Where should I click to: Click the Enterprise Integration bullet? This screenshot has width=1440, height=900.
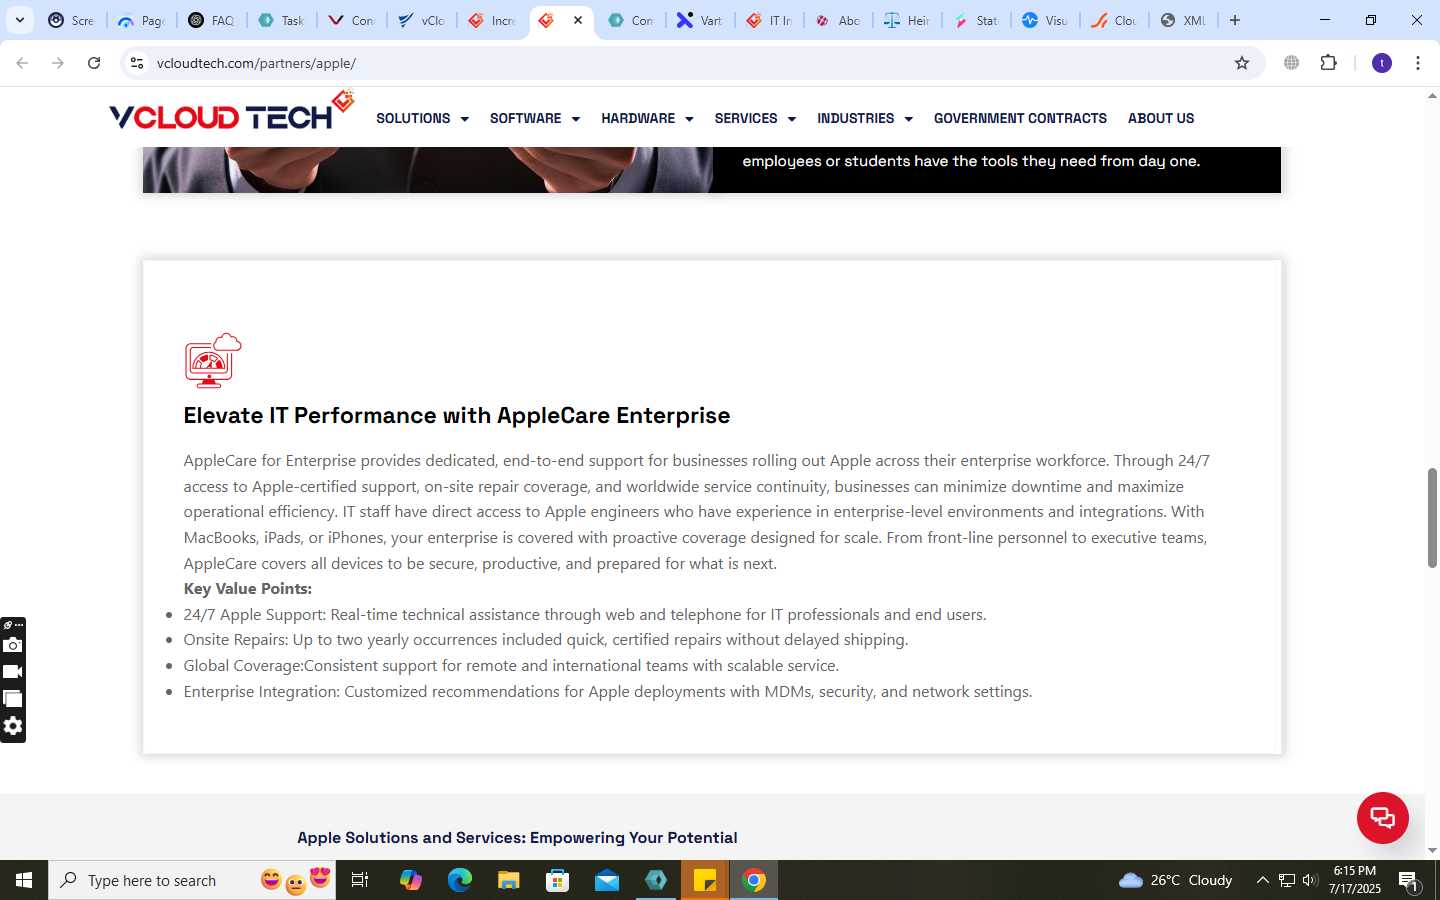(608, 691)
